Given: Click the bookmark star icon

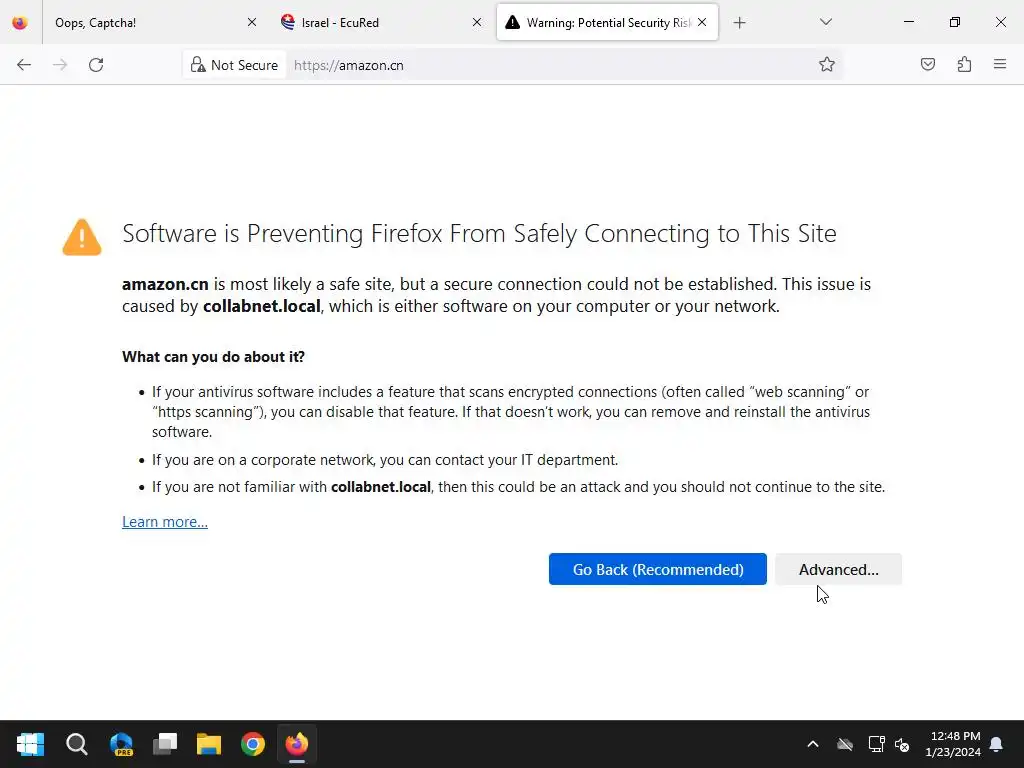Looking at the screenshot, I should pyautogui.click(x=827, y=65).
